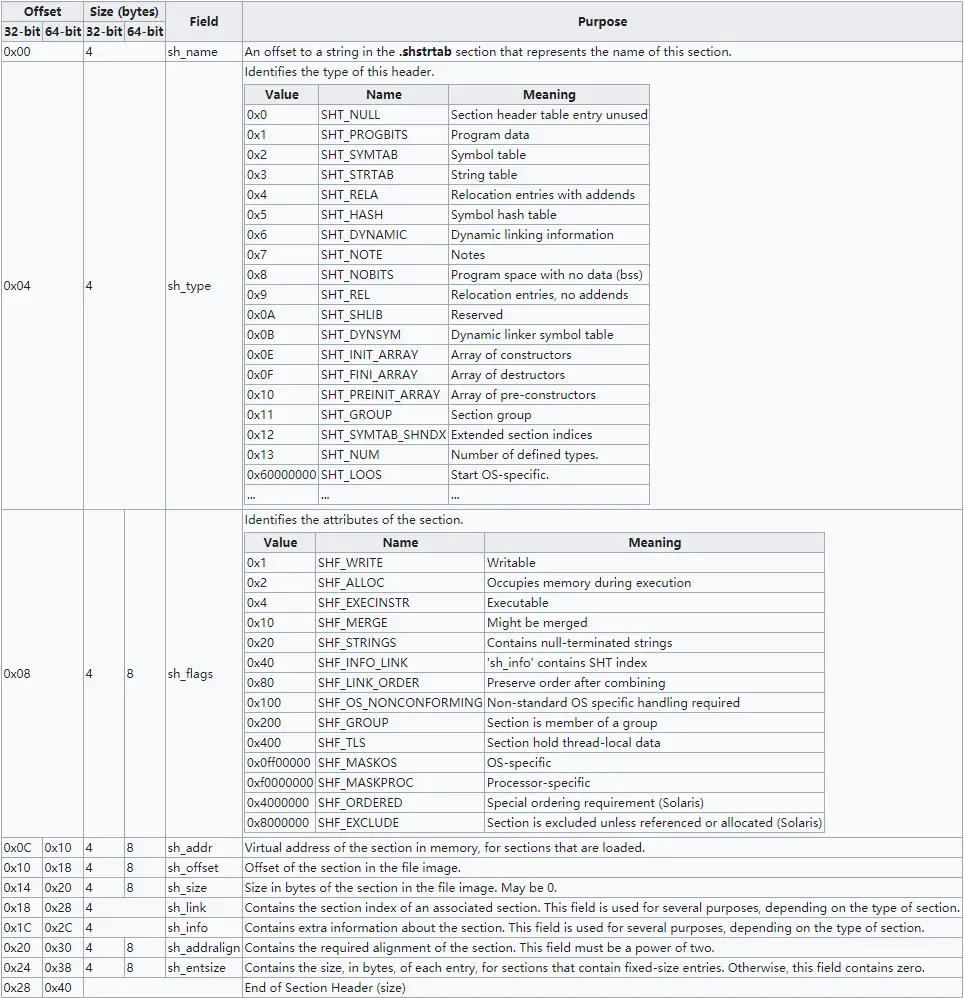Click the SHT_DYNSYM name cell

pos(383,335)
